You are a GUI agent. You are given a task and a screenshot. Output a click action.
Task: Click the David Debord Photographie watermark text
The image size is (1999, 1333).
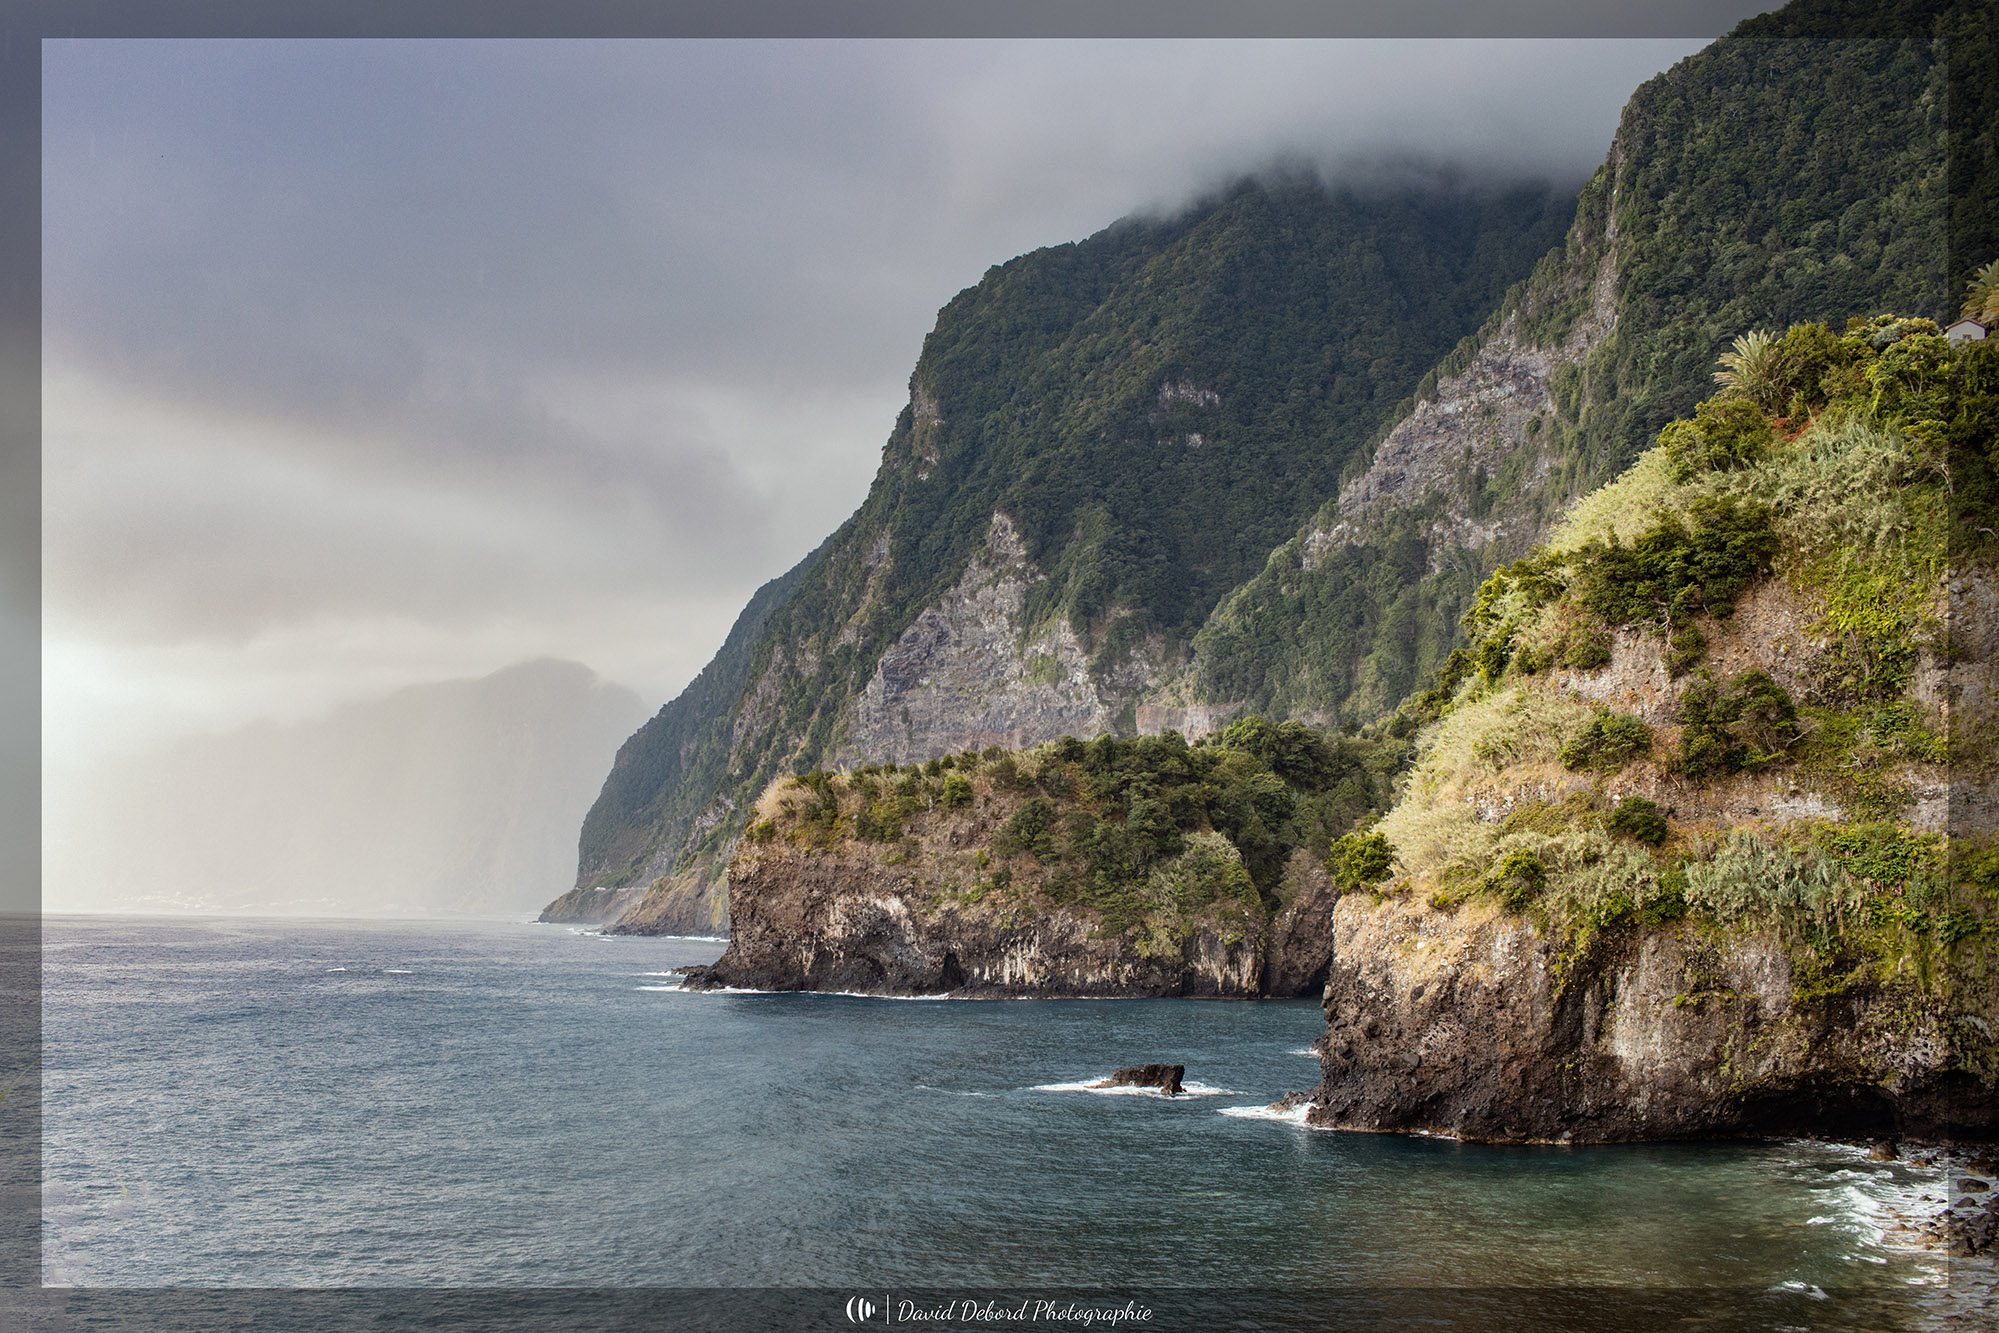click(1024, 1311)
